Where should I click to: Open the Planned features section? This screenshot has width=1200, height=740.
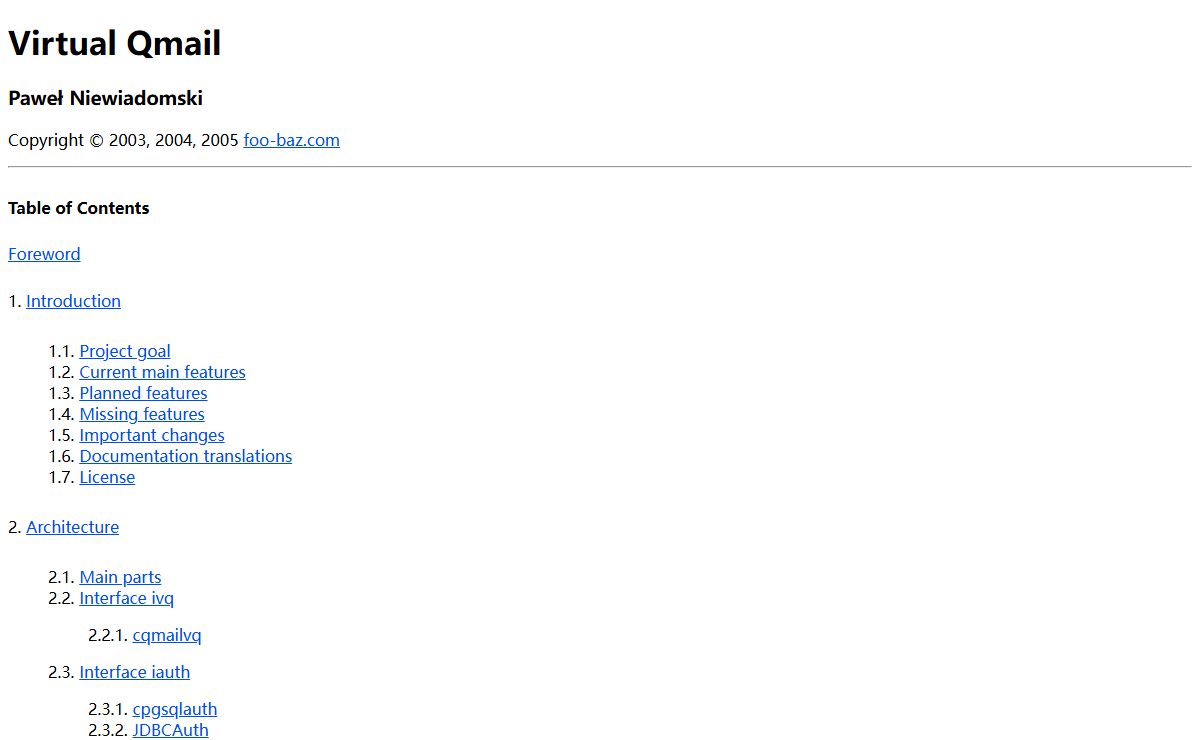[x=143, y=393]
